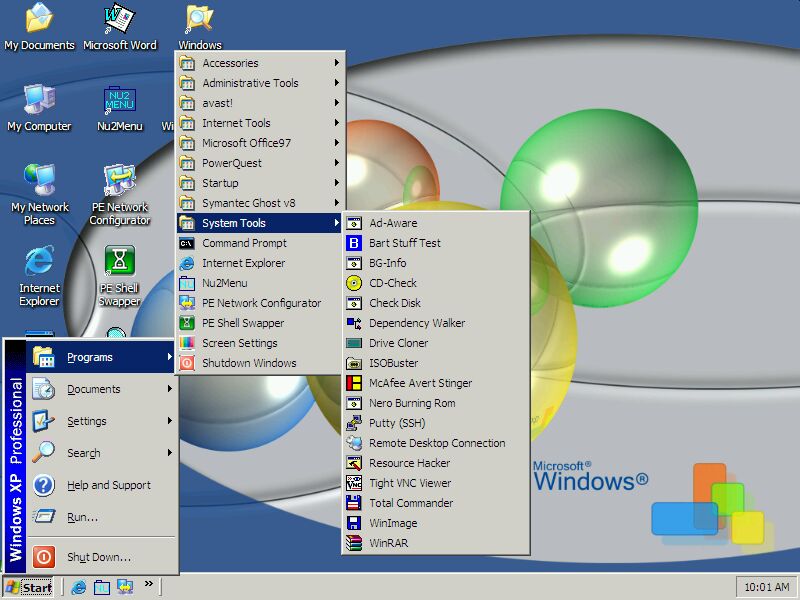Image resolution: width=800 pixels, height=600 pixels.
Task: Click Command Prompt icon in Programs menu
Action: point(187,243)
